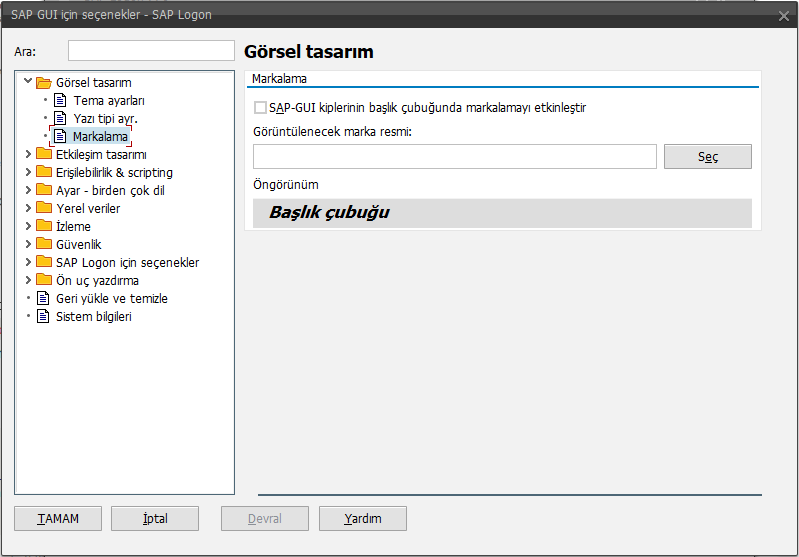Click the Erişilebilirlik & scripting label

114,173
